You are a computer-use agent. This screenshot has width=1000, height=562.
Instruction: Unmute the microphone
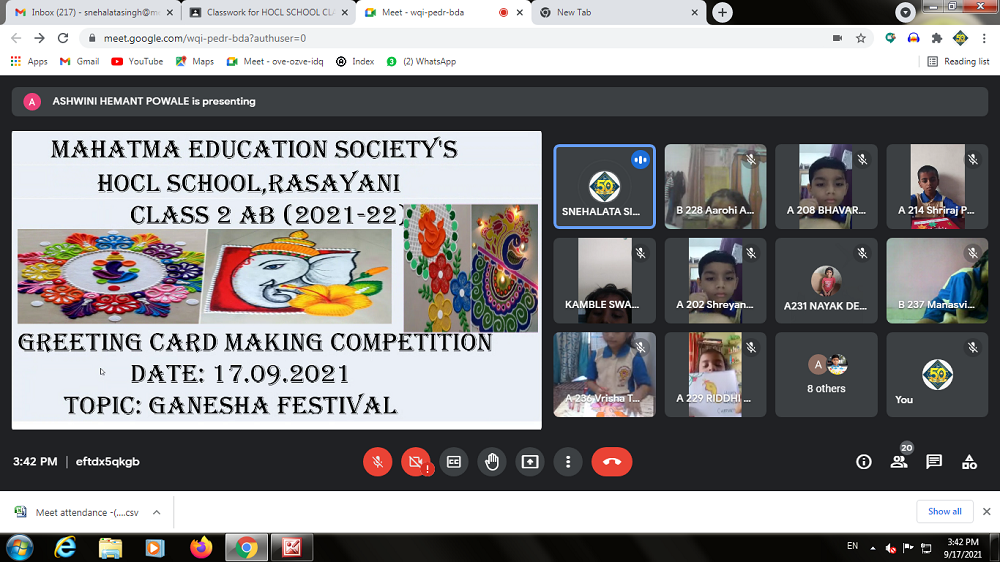click(377, 462)
